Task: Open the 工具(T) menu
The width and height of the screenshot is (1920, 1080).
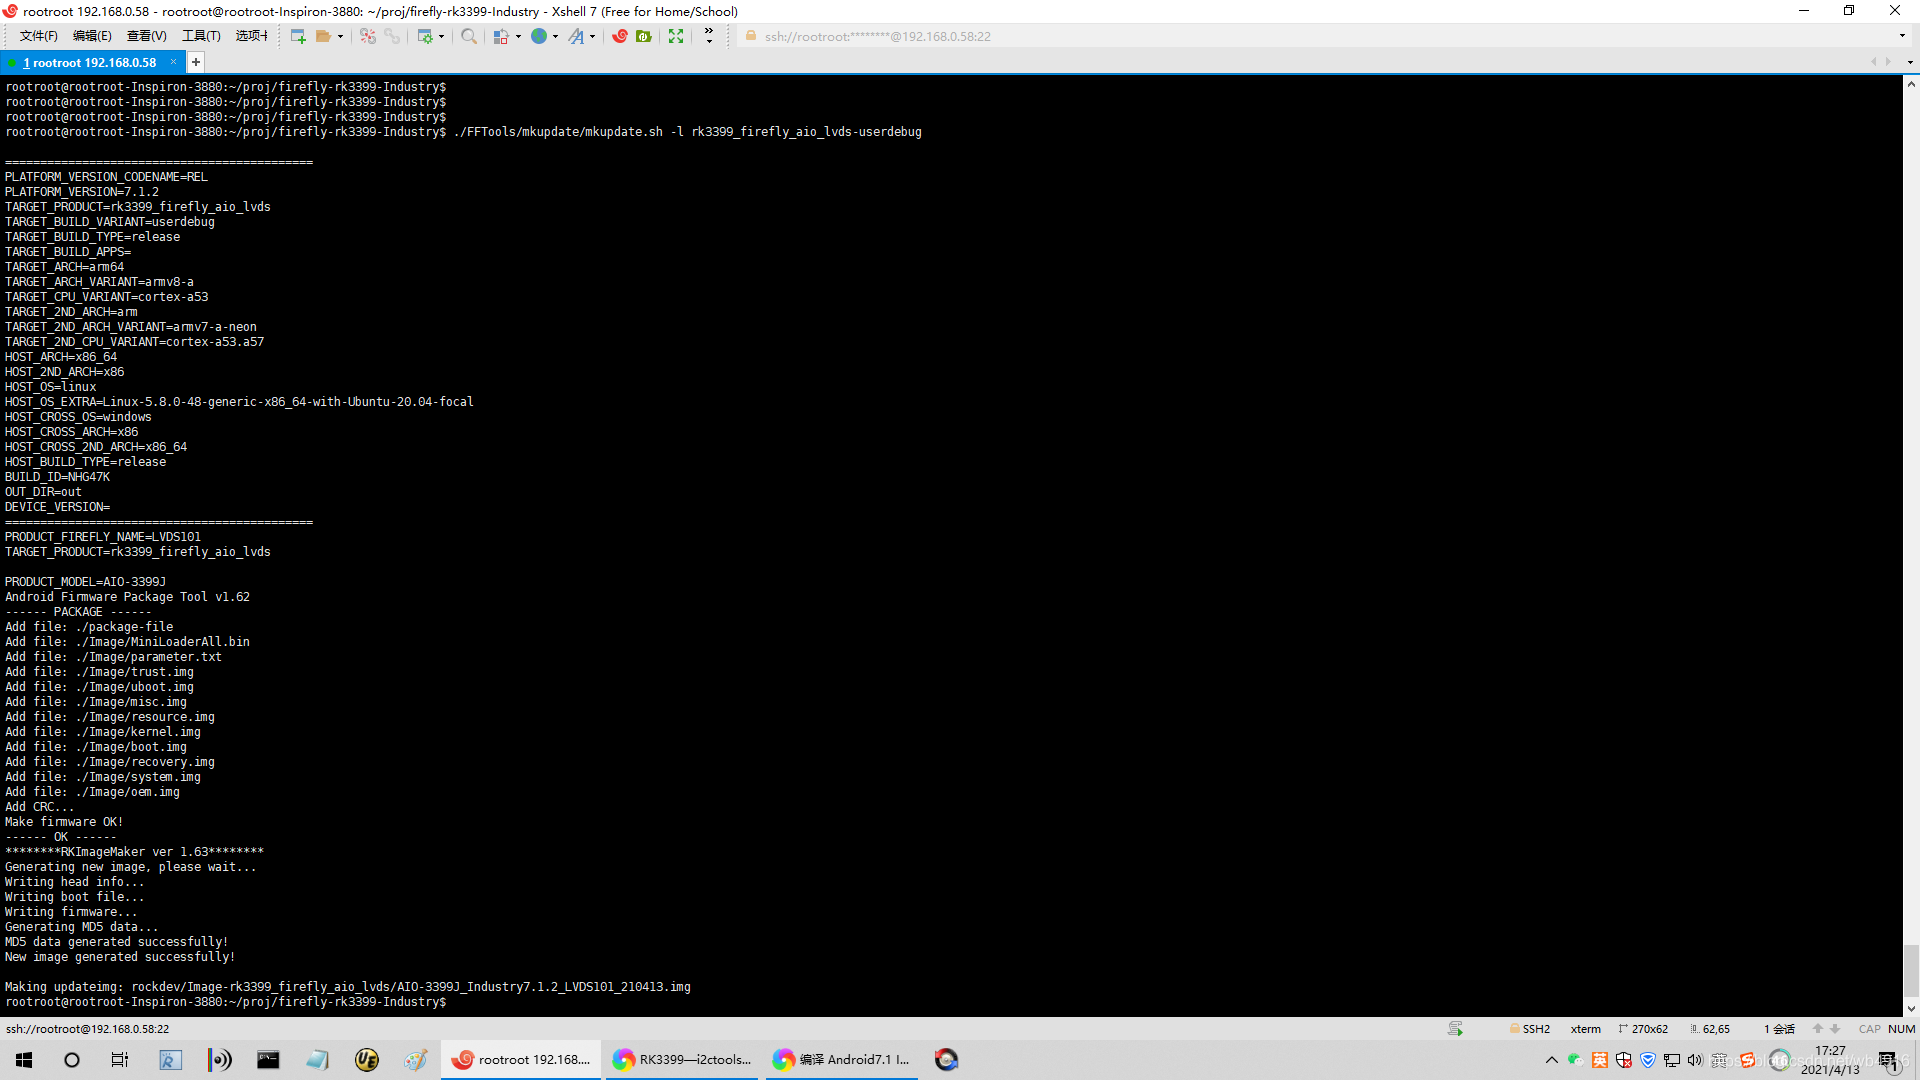Action: click(201, 36)
